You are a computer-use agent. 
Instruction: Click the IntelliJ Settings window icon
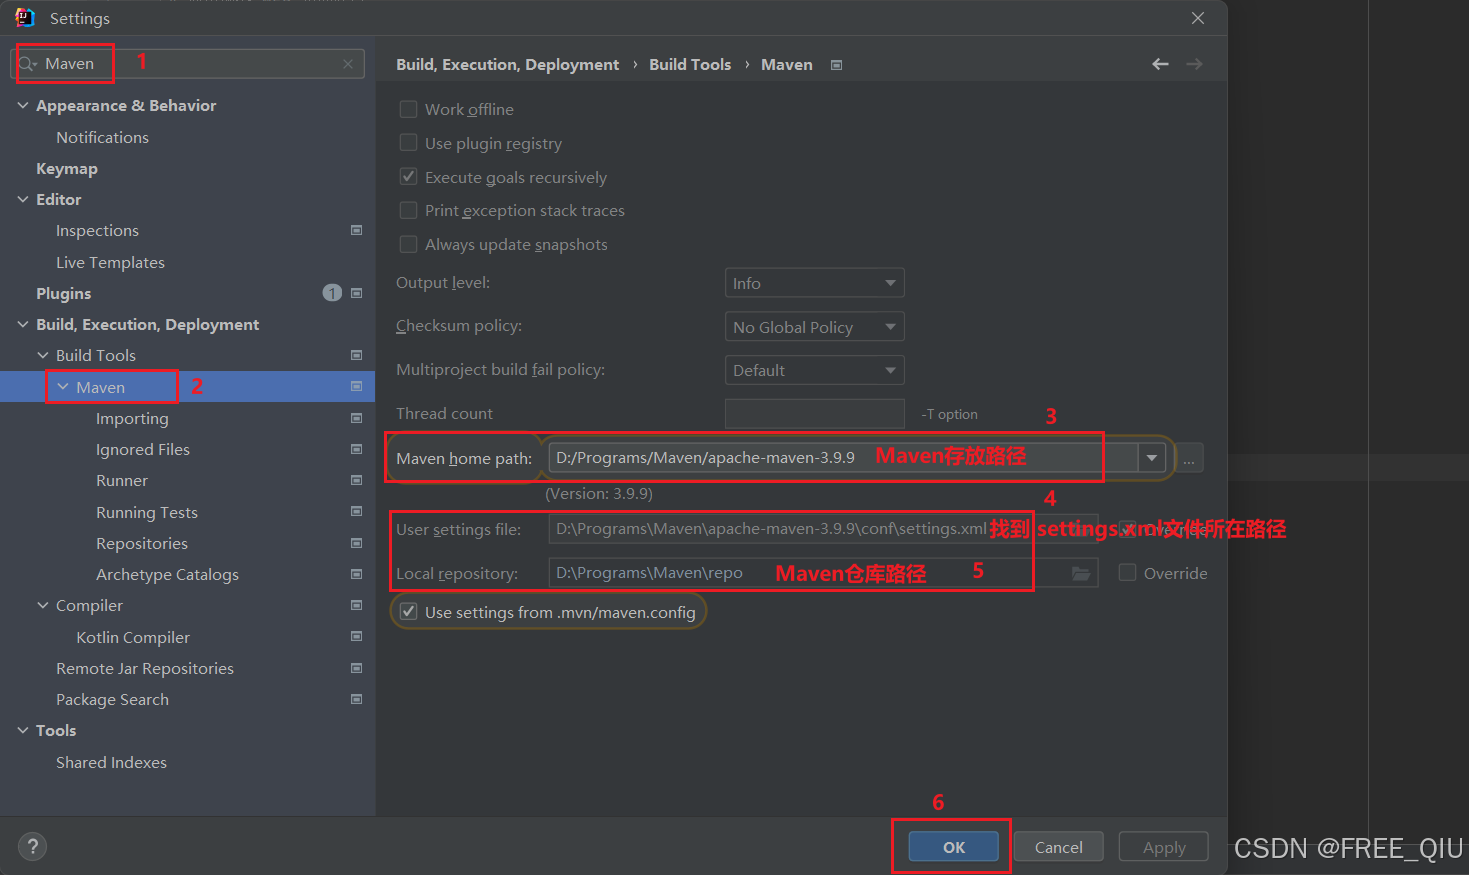point(25,18)
